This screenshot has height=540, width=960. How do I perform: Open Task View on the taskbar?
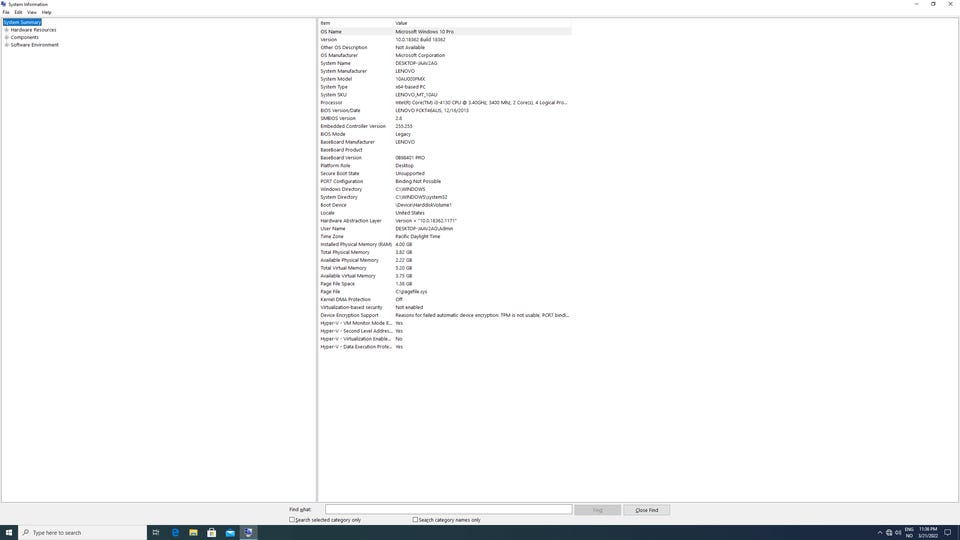[156, 533]
